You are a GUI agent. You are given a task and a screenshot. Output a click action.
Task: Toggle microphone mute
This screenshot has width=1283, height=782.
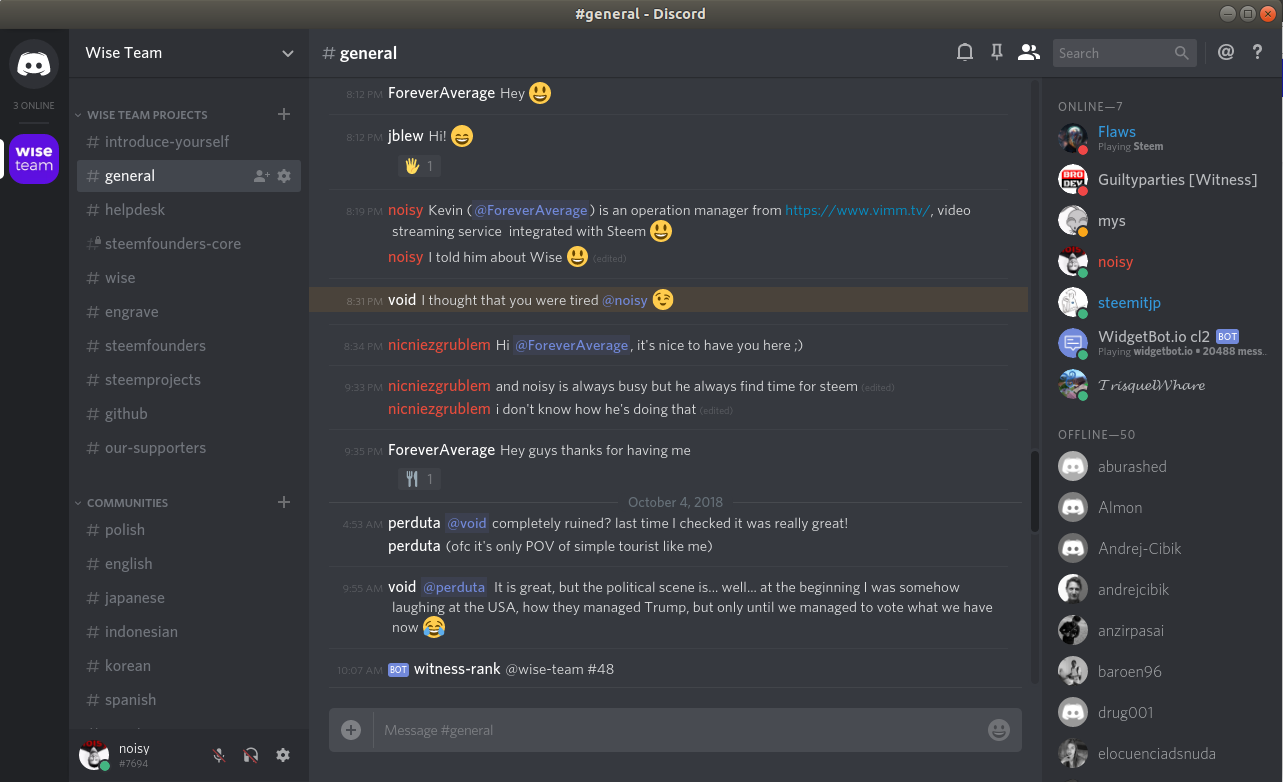tap(219, 755)
